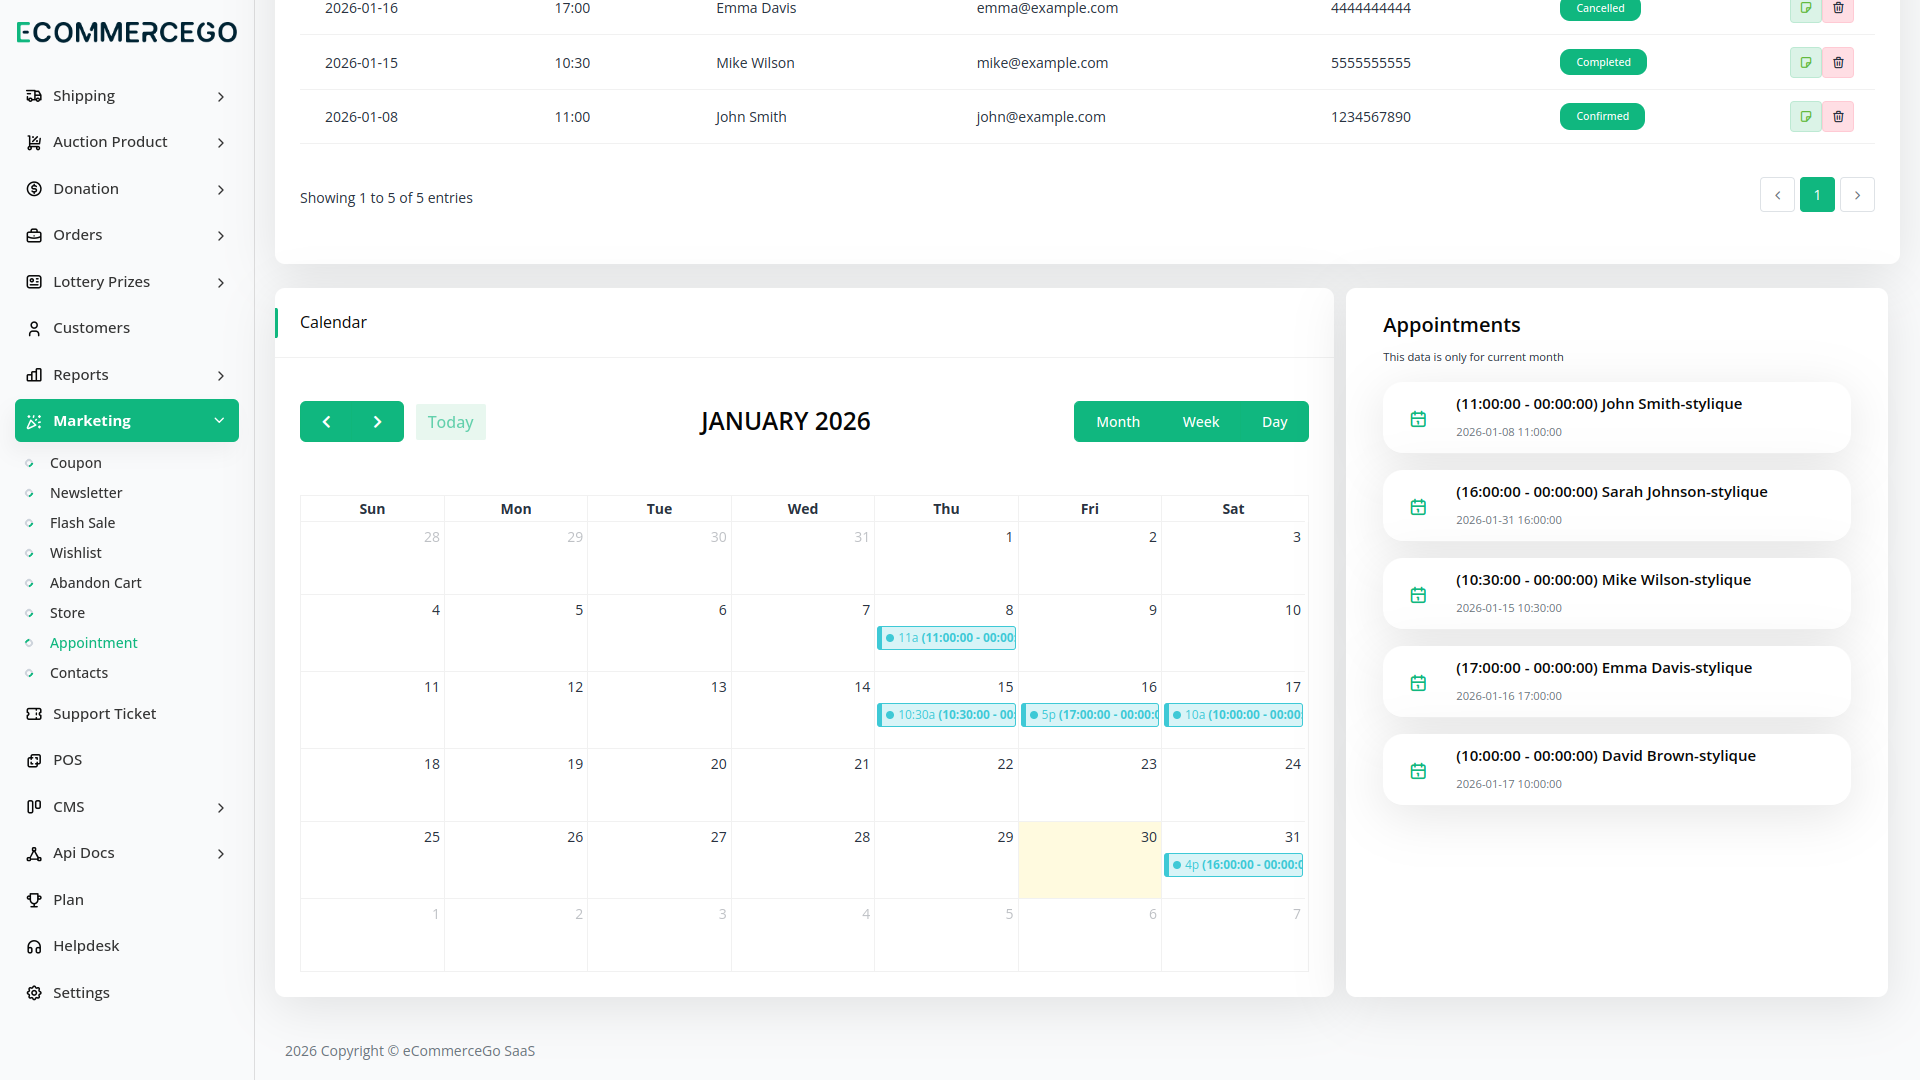This screenshot has height=1080, width=1920.
Task: Go to previous calendar month
Action: 326,422
